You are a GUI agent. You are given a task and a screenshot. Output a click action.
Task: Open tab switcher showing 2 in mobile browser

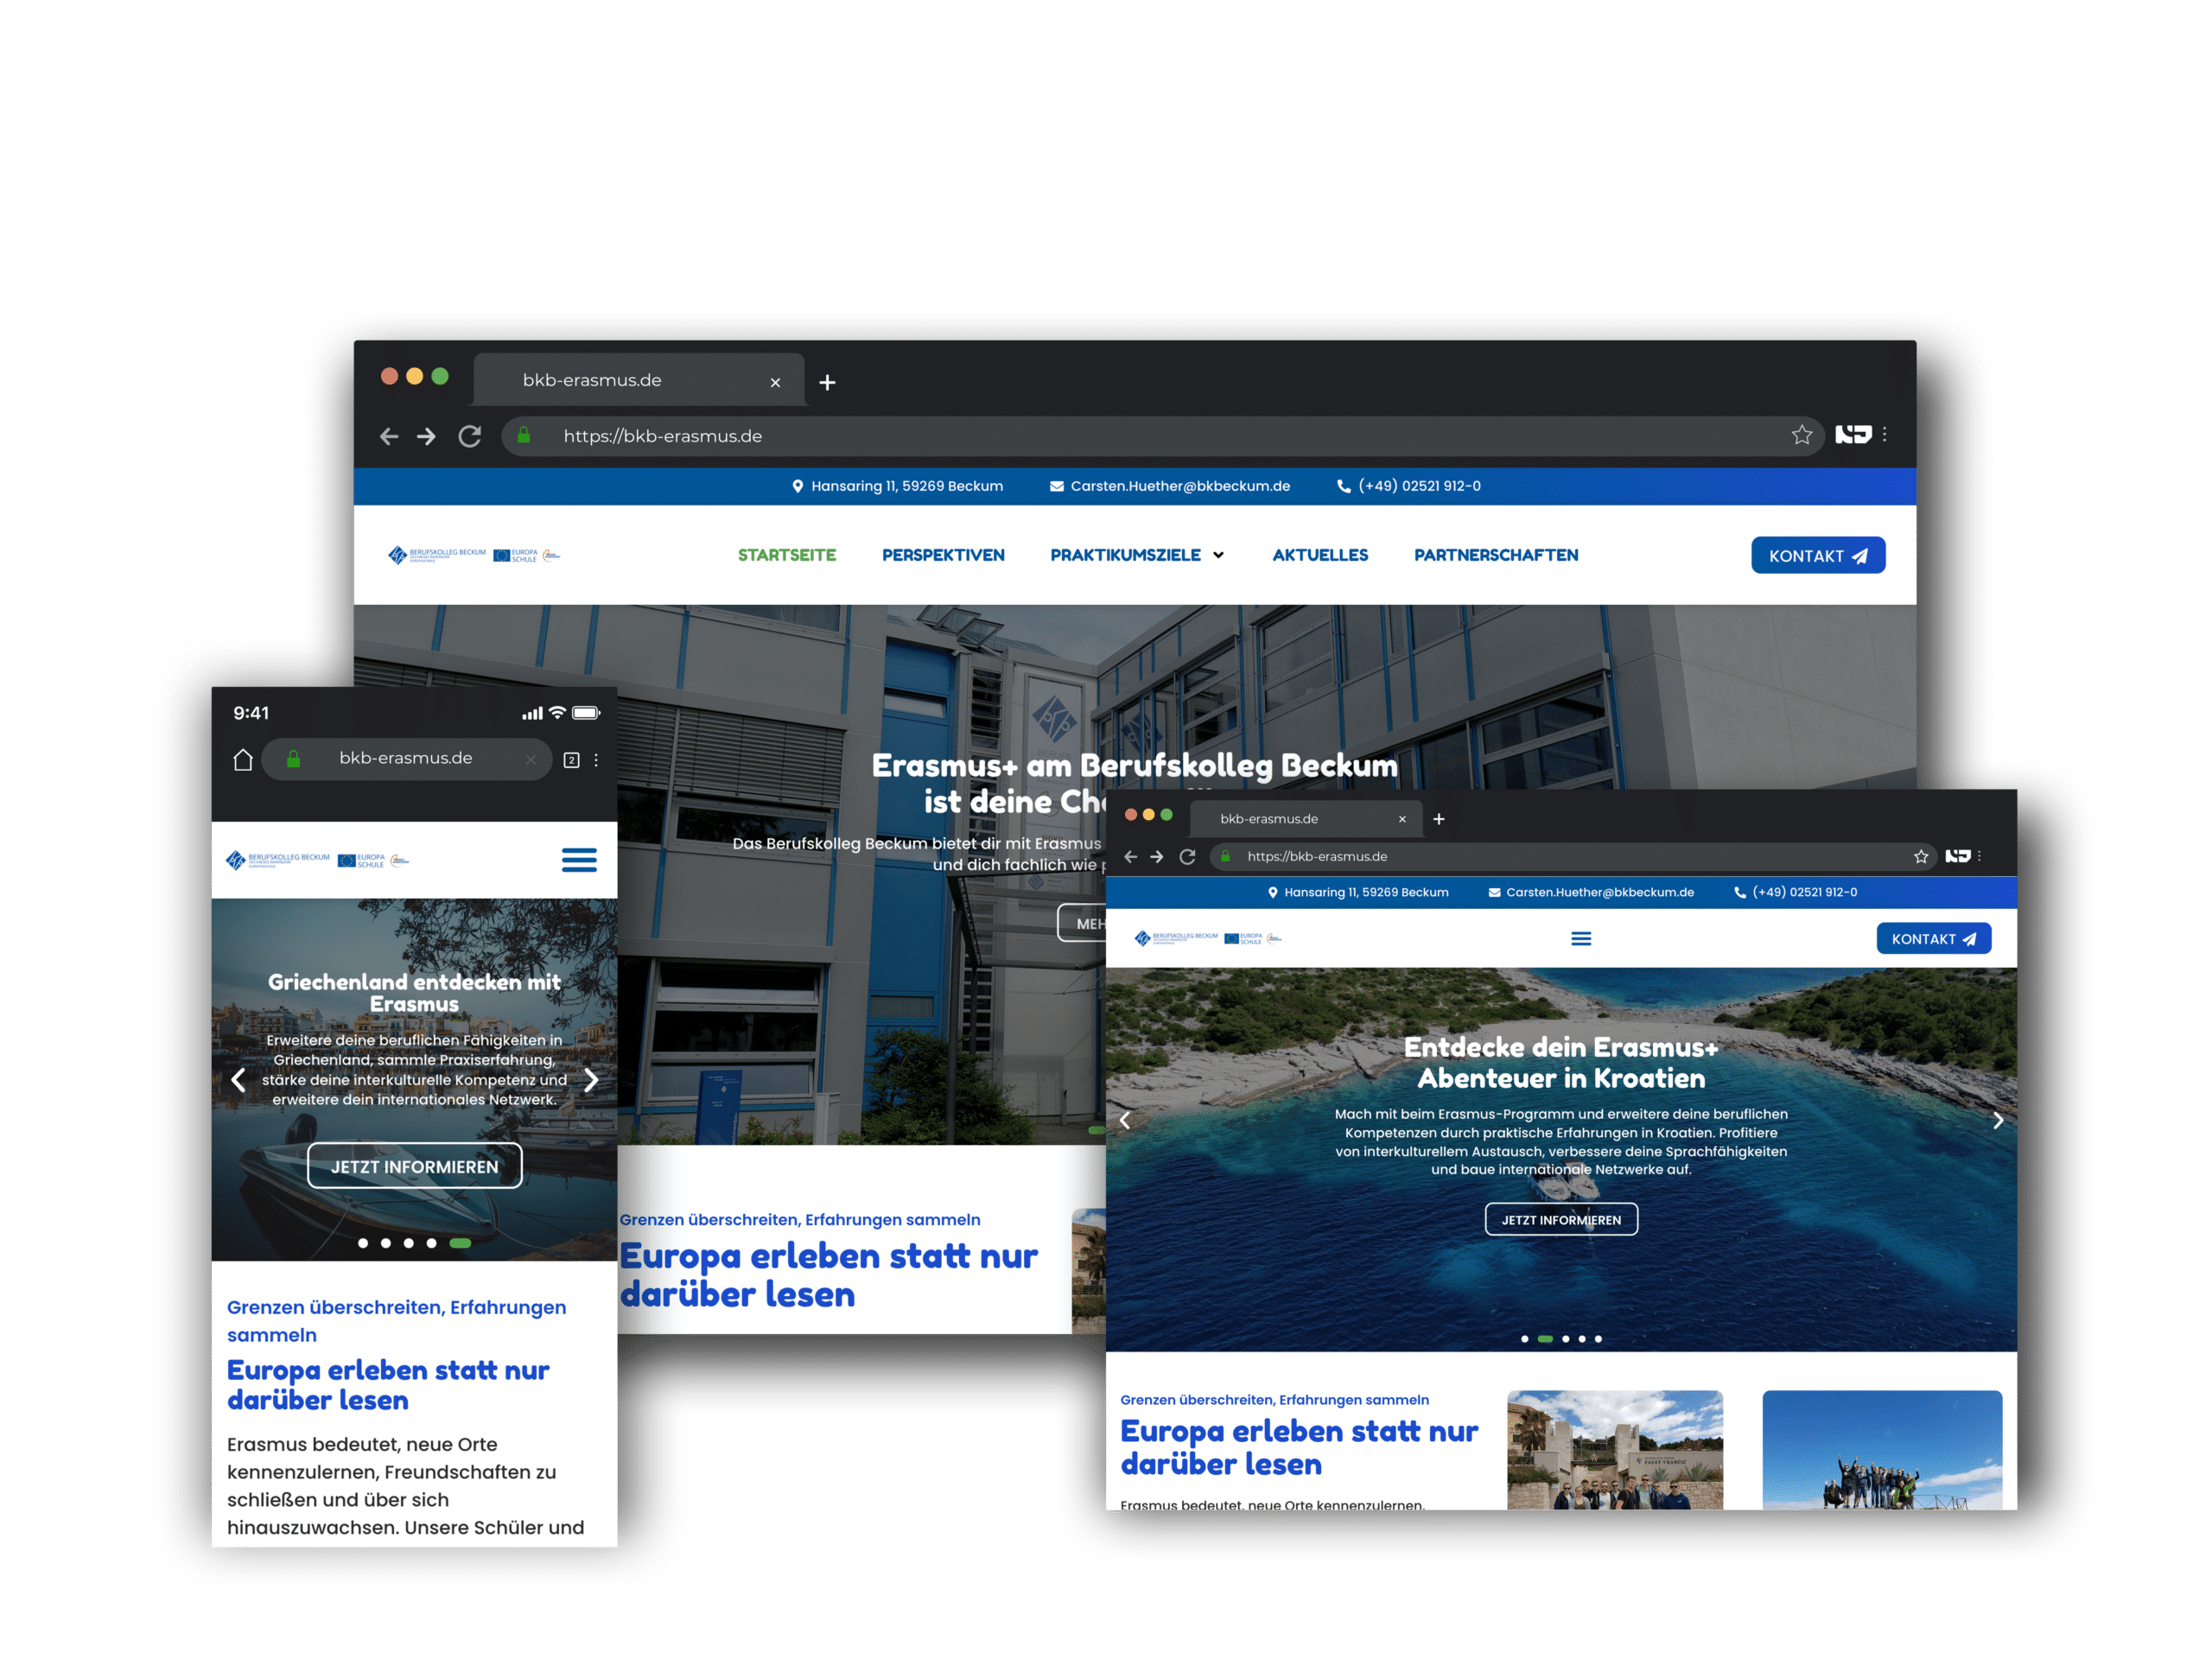coord(571,760)
